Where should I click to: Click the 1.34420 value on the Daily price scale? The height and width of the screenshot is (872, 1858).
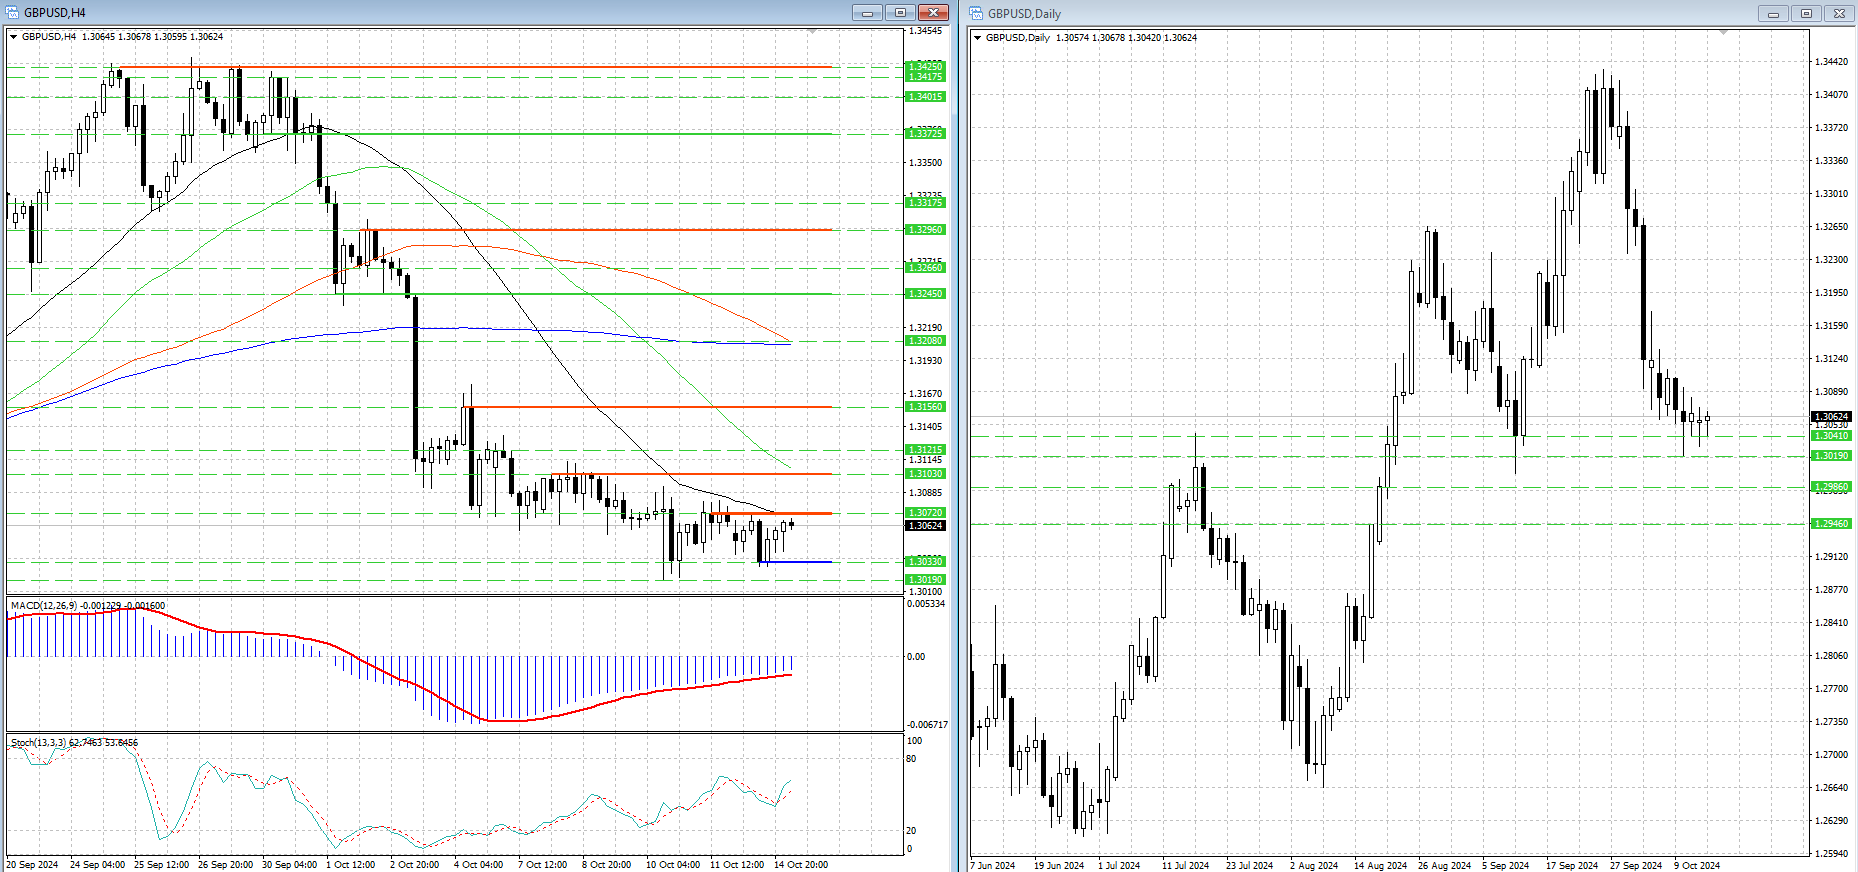point(1831,62)
